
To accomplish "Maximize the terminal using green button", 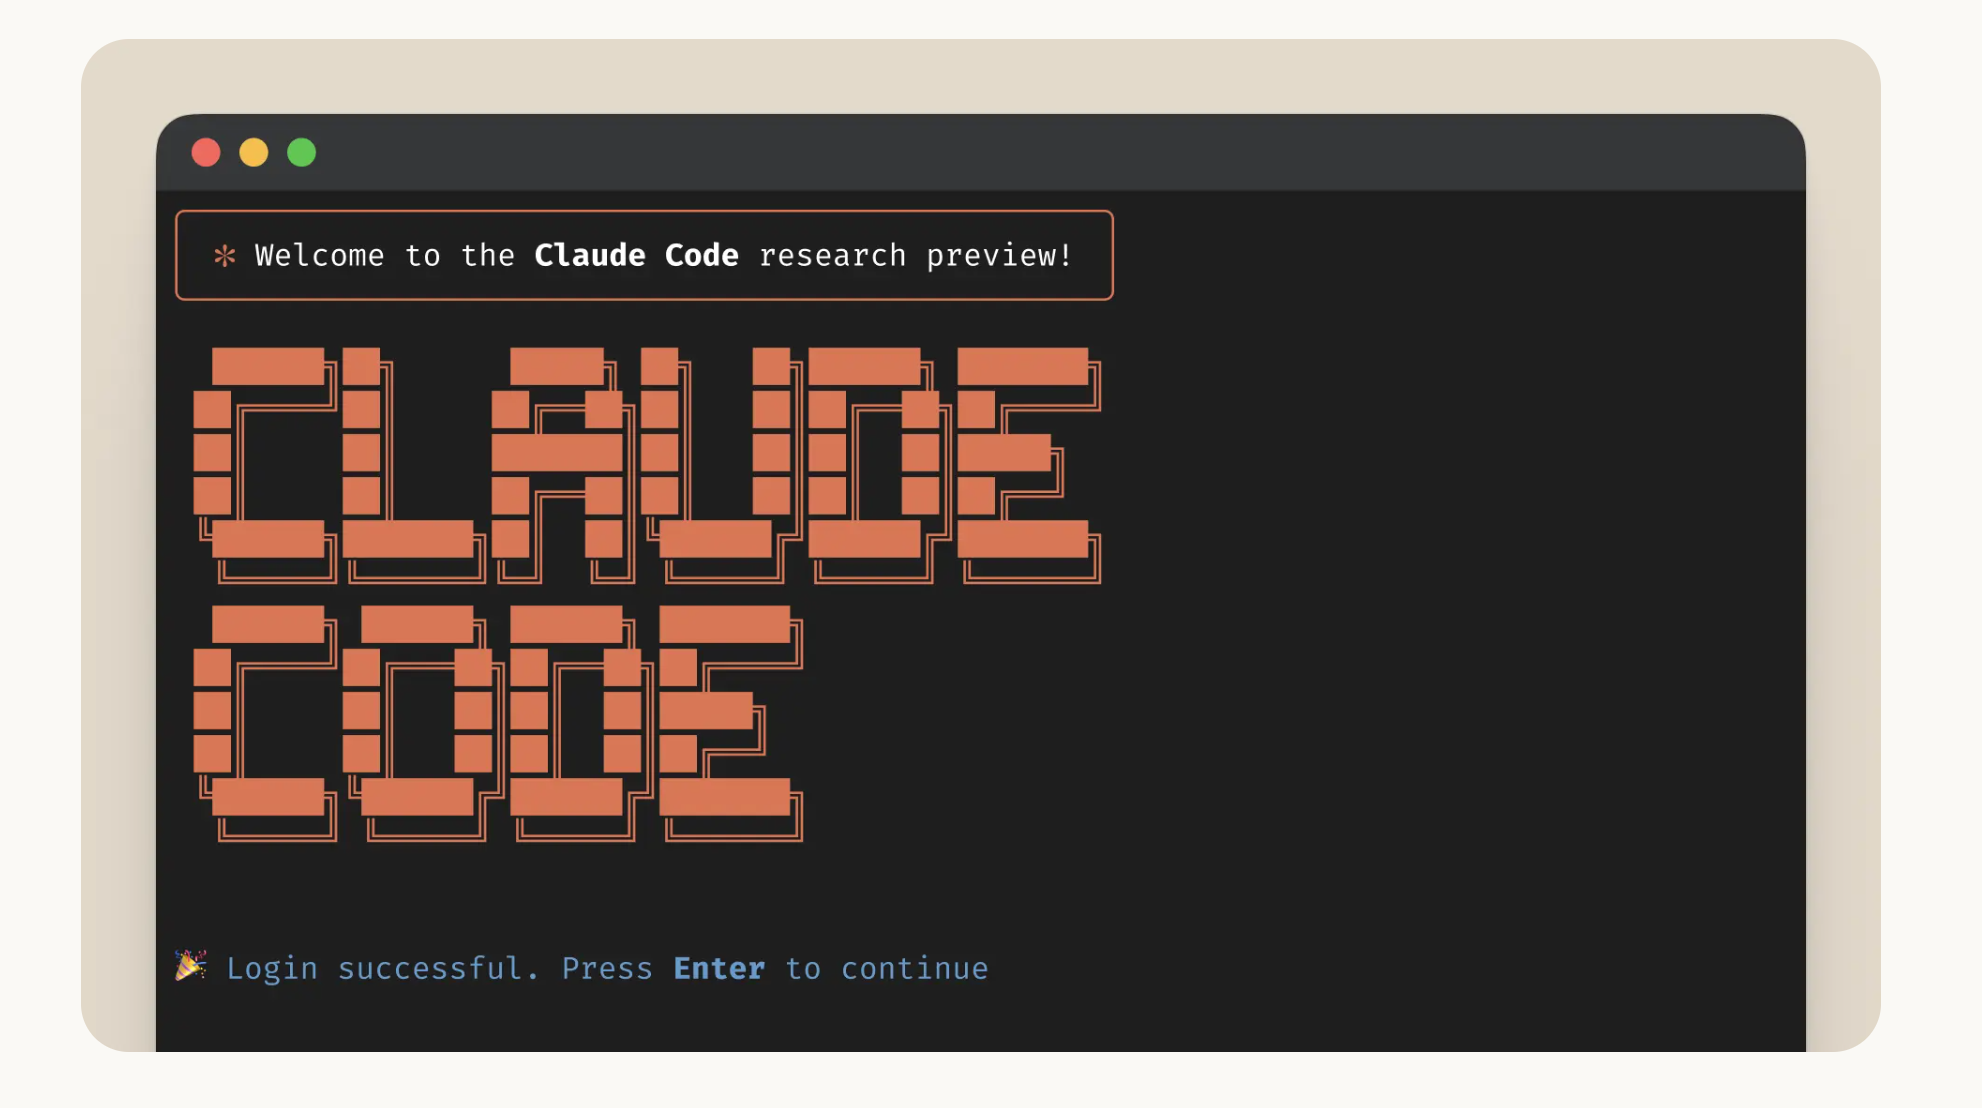I will click(302, 152).
